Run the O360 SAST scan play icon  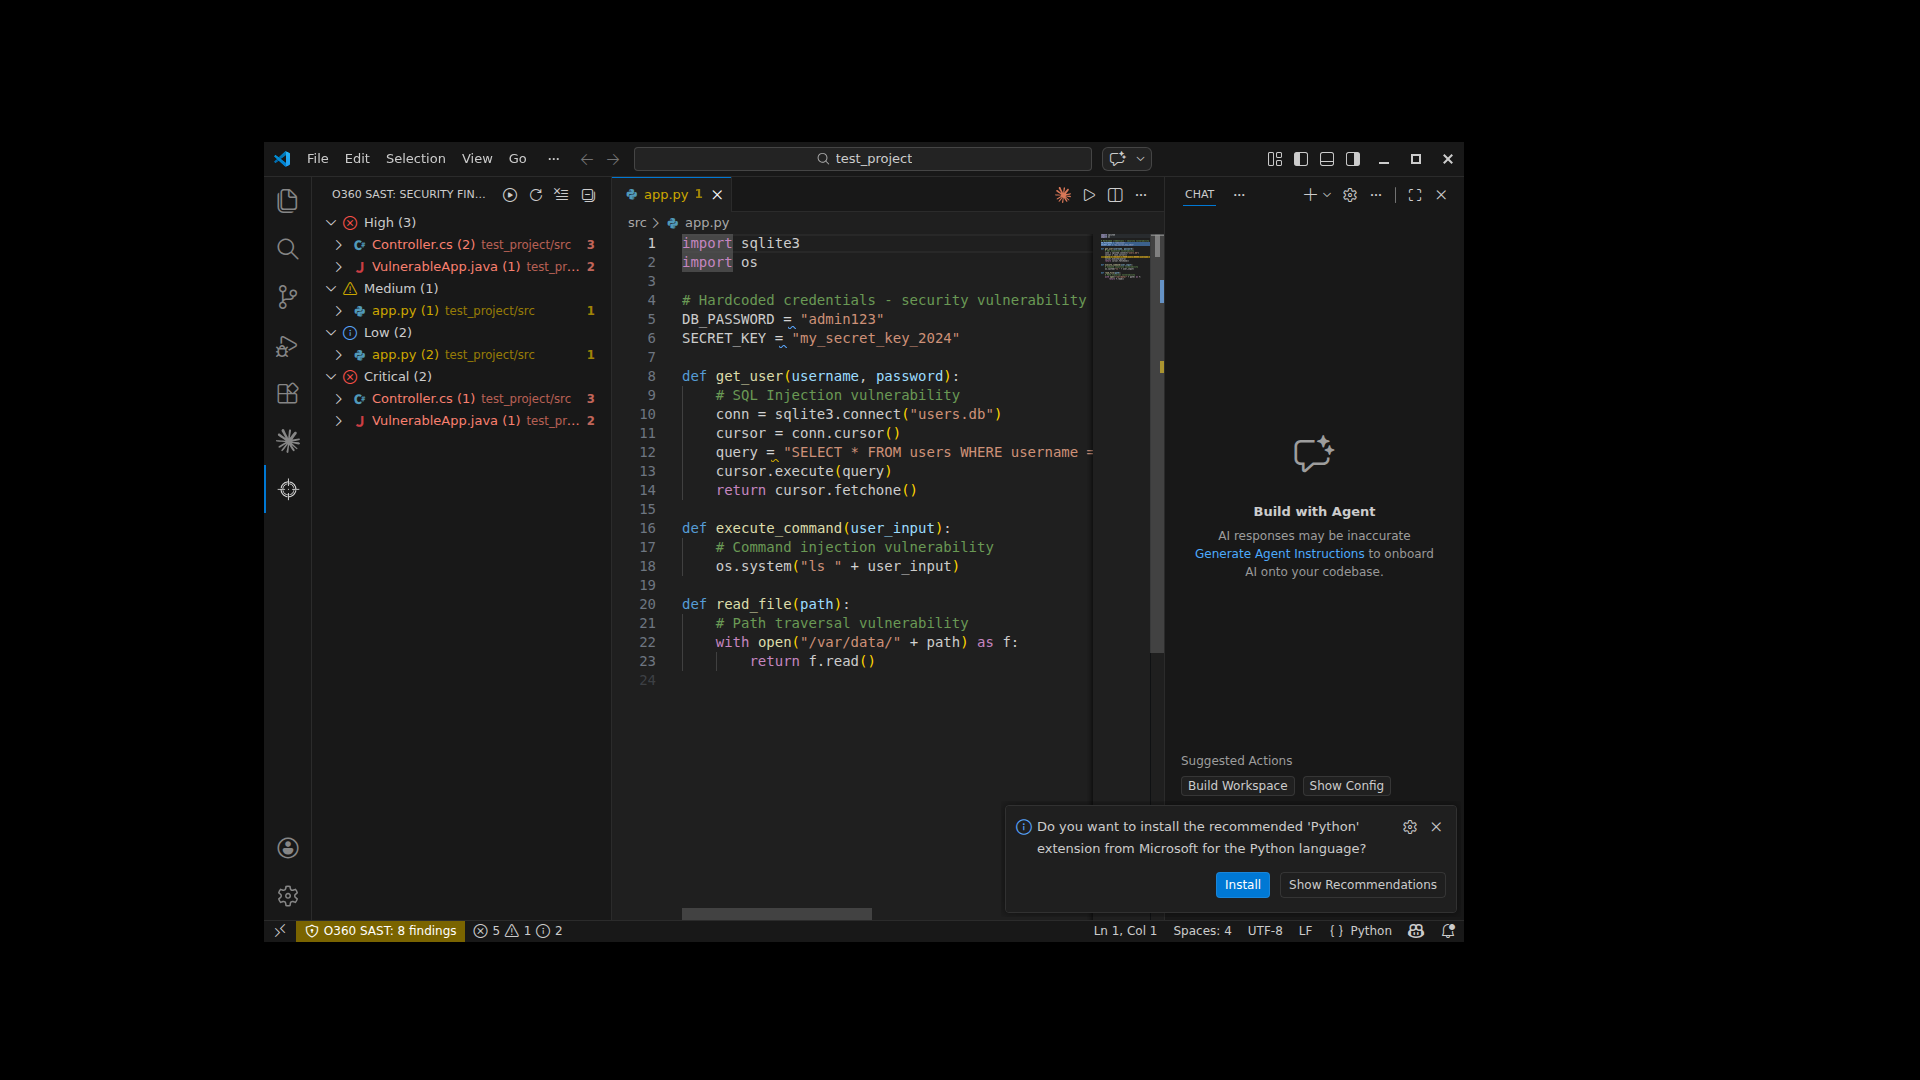[x=510, y=195]
